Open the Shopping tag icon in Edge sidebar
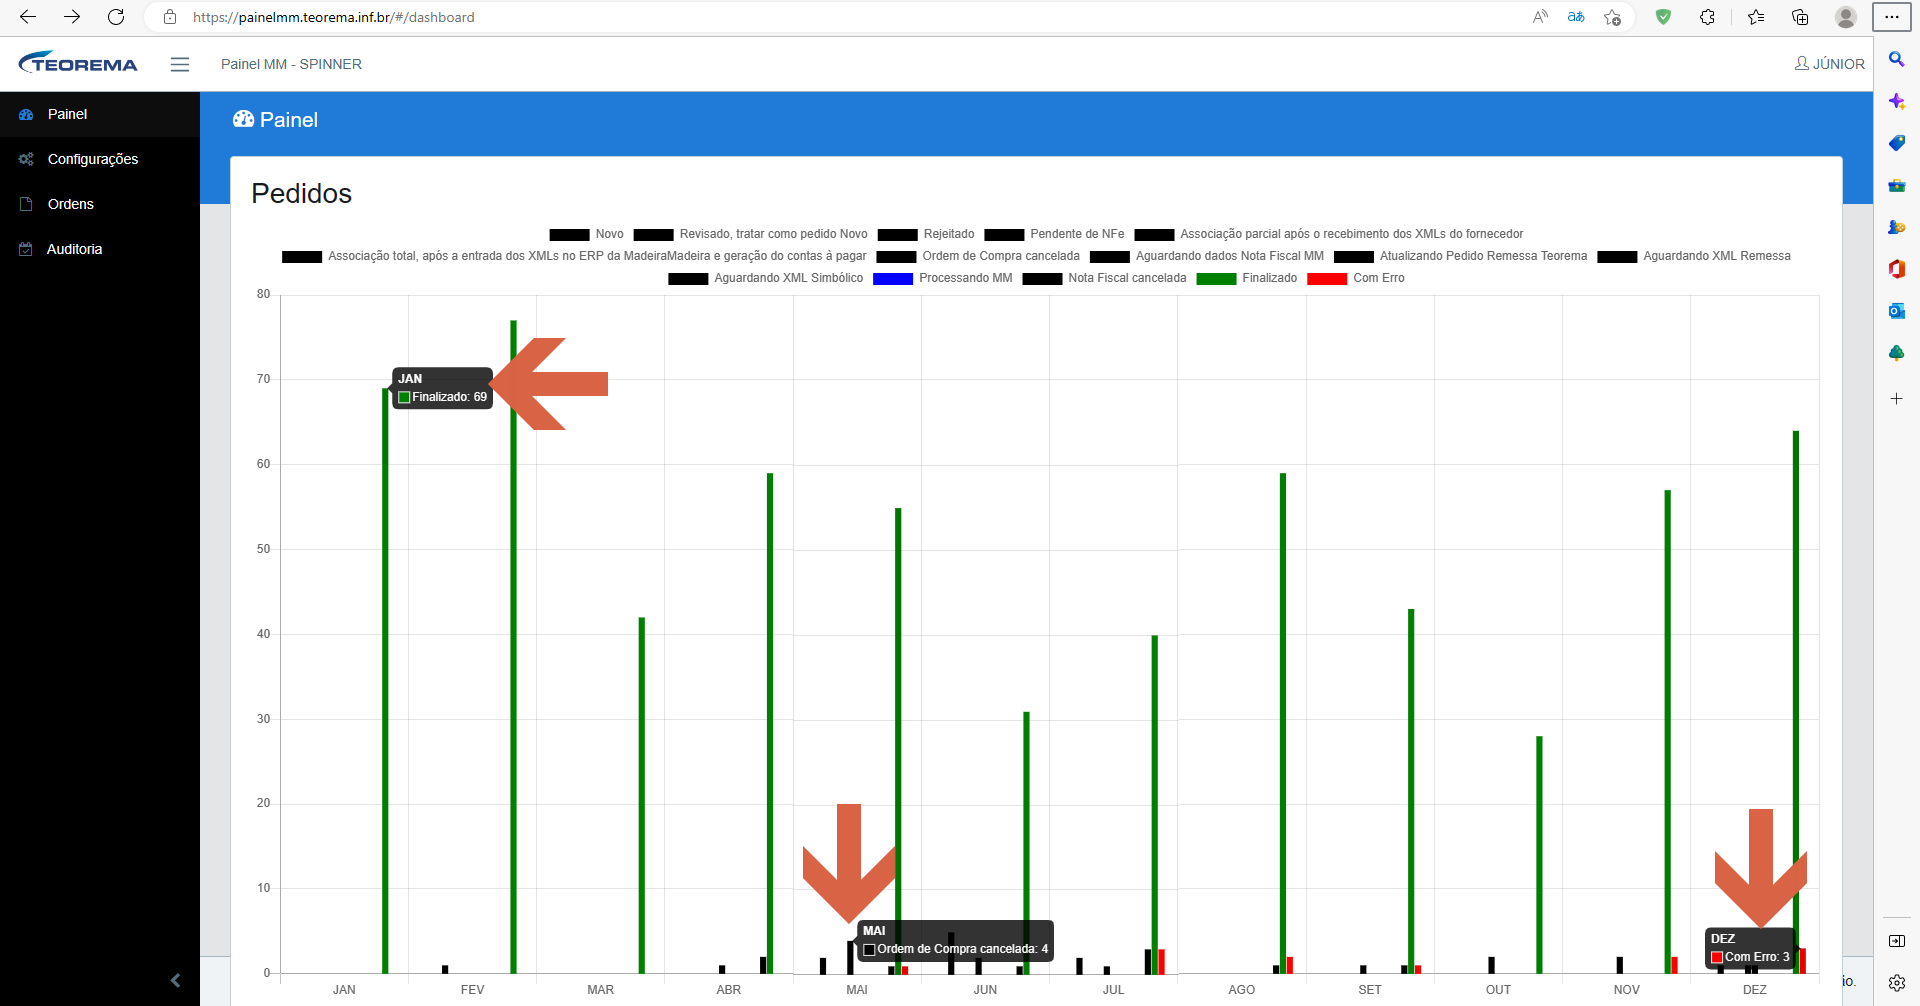The width and height of the screenshot is (1920, 1006). pos(1896,143)
